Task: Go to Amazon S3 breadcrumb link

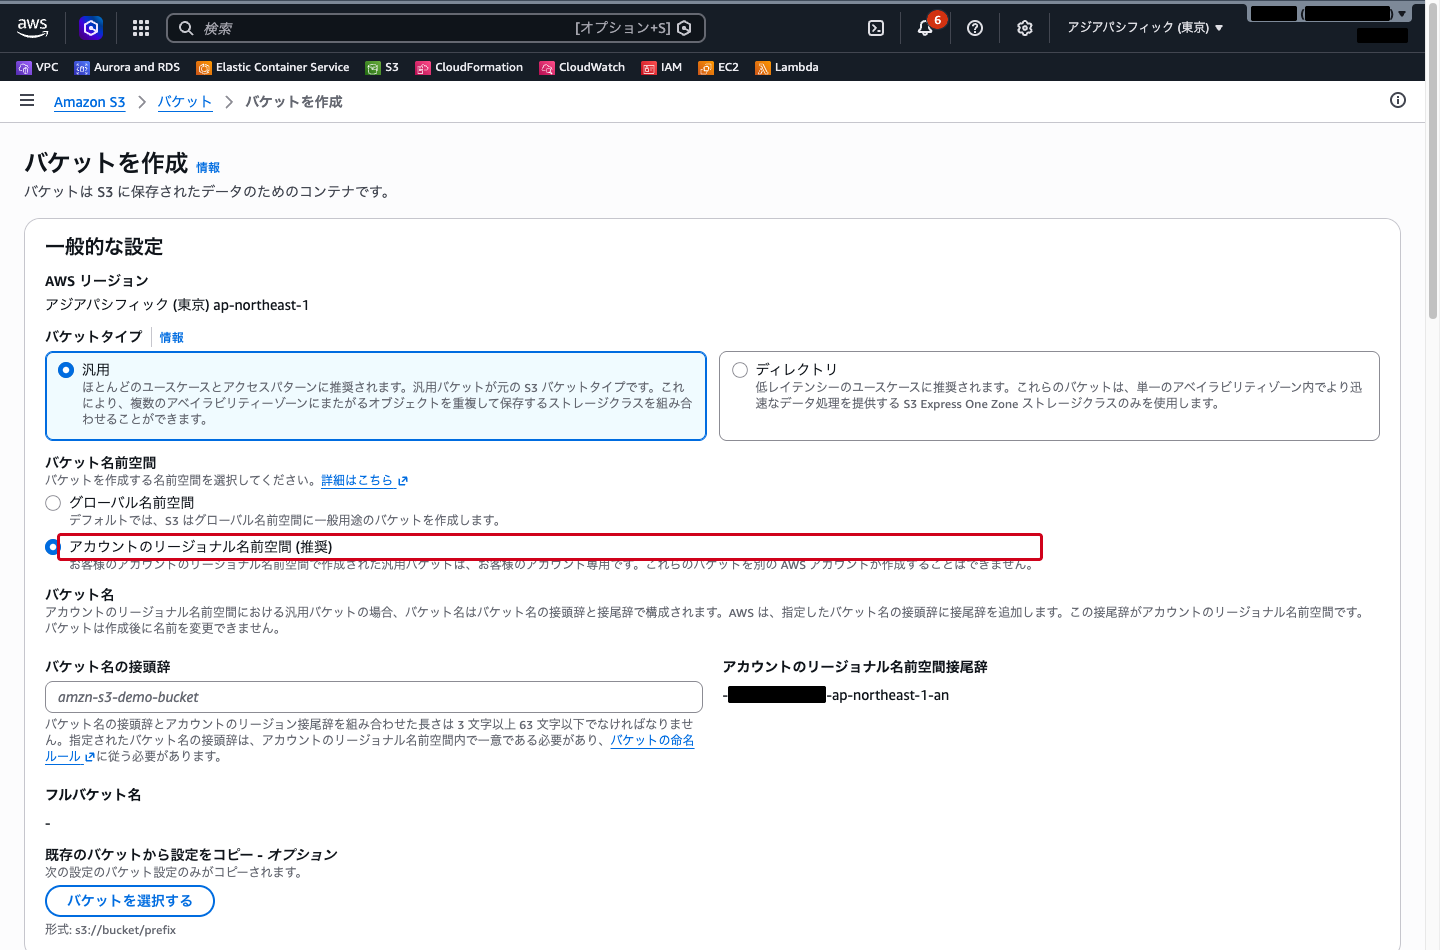Action: (x=90, y=102)
